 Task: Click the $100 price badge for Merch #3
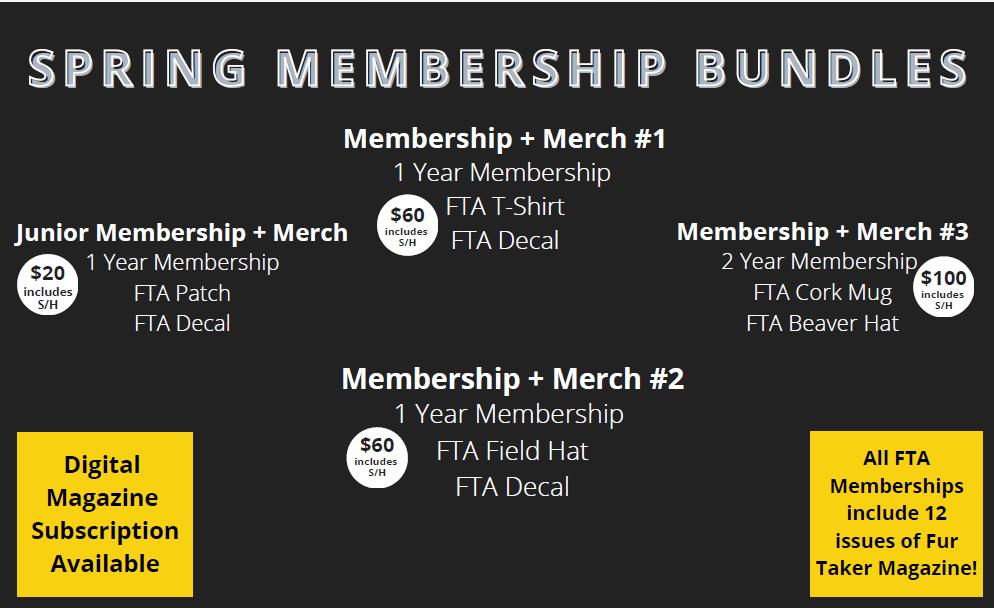[943, 286]
